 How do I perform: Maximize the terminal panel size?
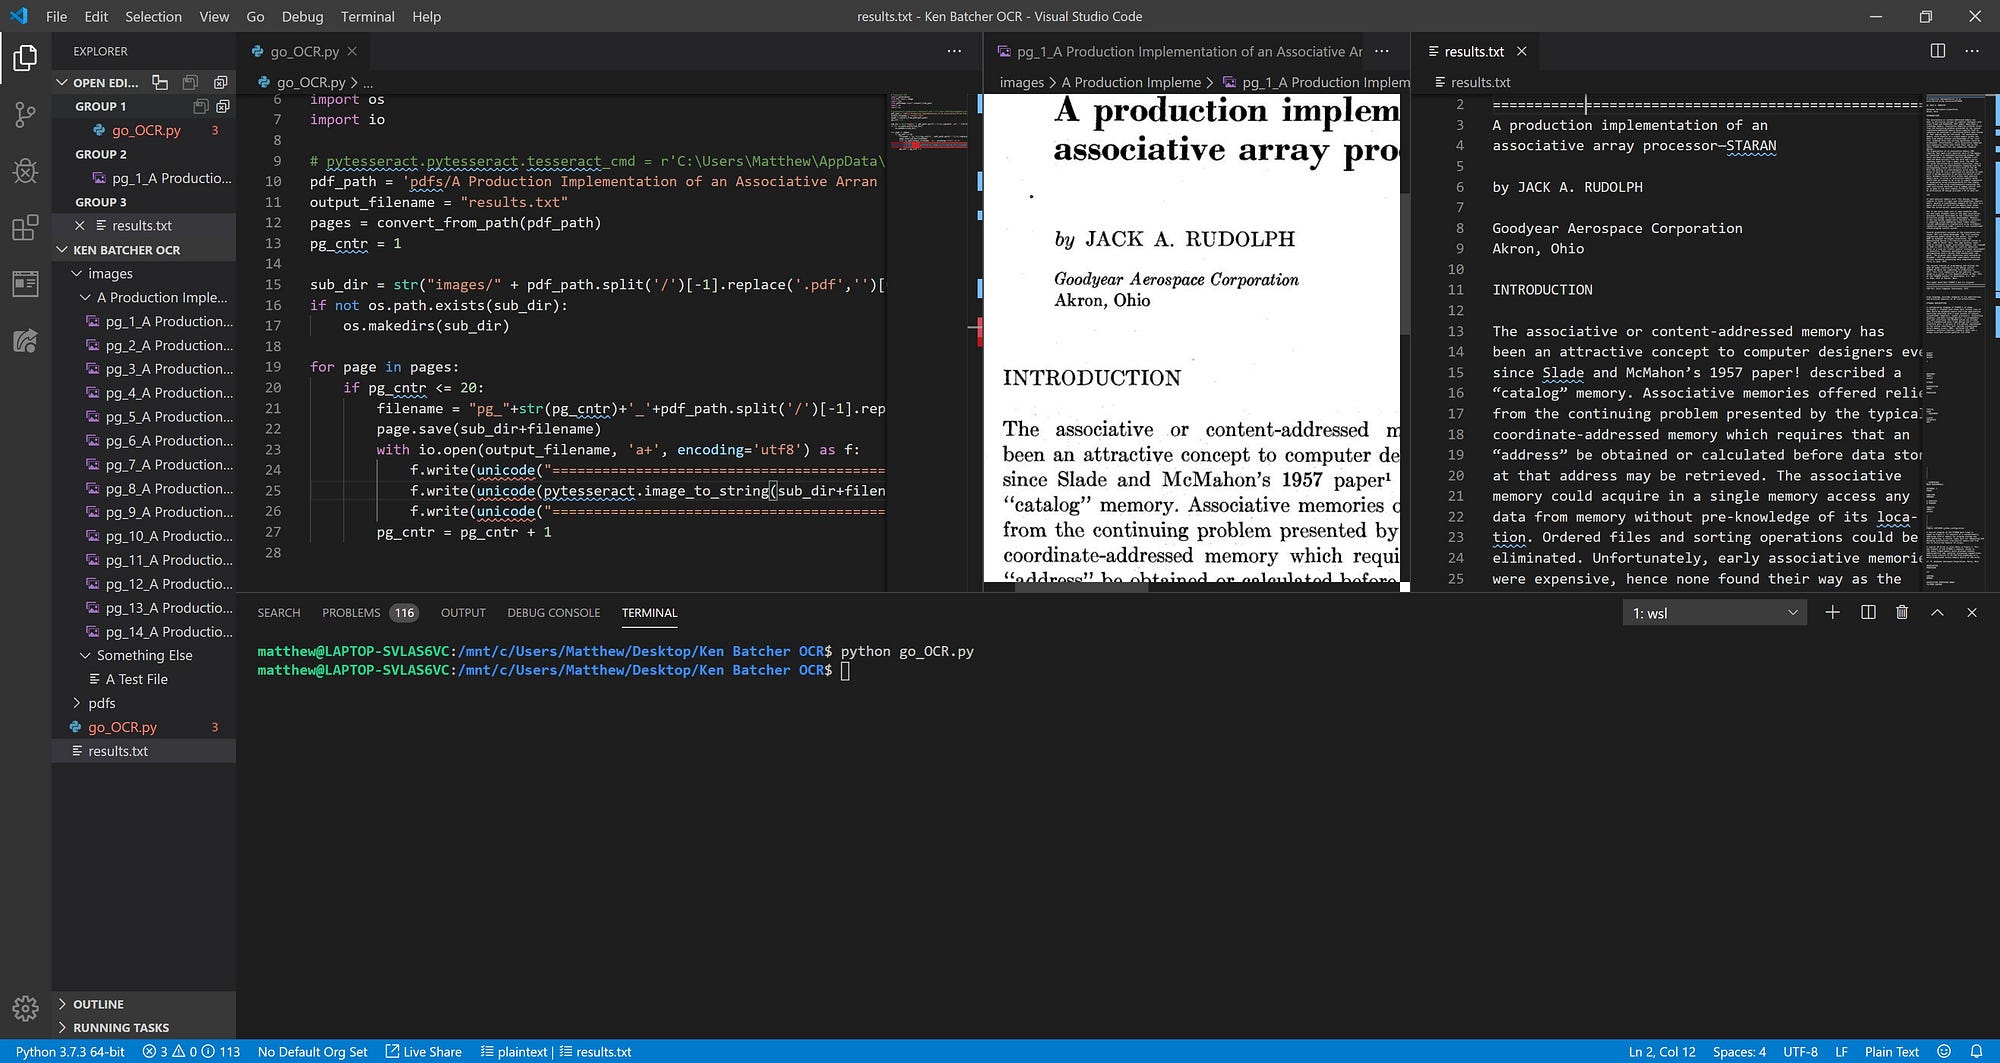coord(1937,613)
